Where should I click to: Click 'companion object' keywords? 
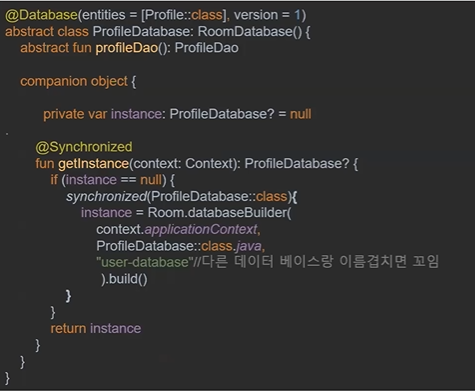click(x=74, y=81)
